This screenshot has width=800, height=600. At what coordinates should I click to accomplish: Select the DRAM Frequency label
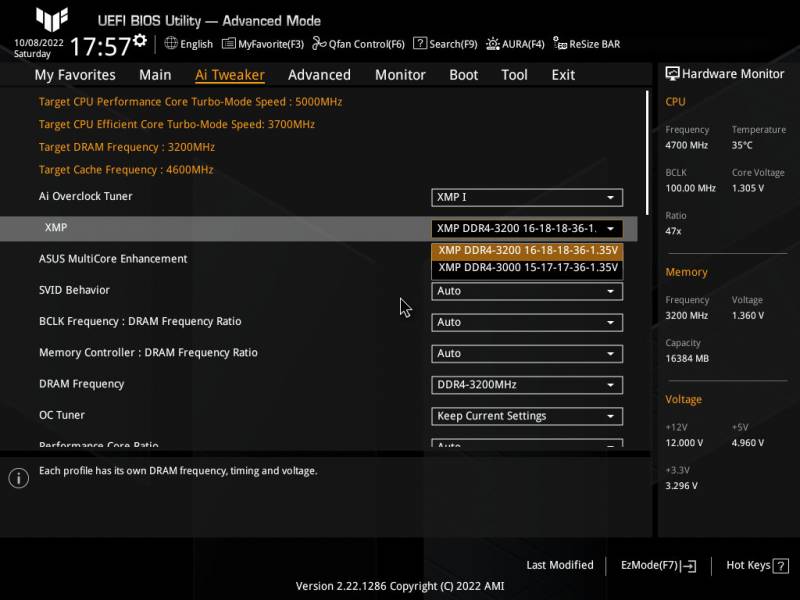[x=81, y=384]
